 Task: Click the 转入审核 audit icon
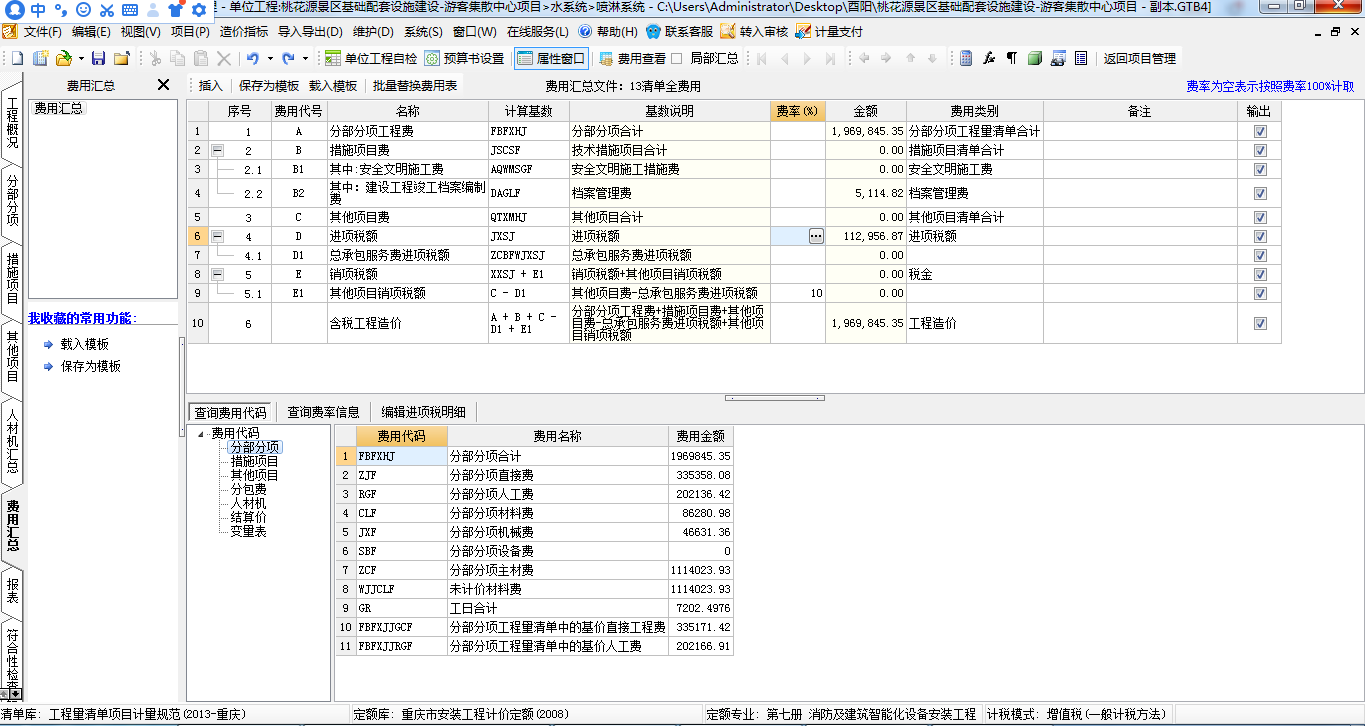click(728, 32)
